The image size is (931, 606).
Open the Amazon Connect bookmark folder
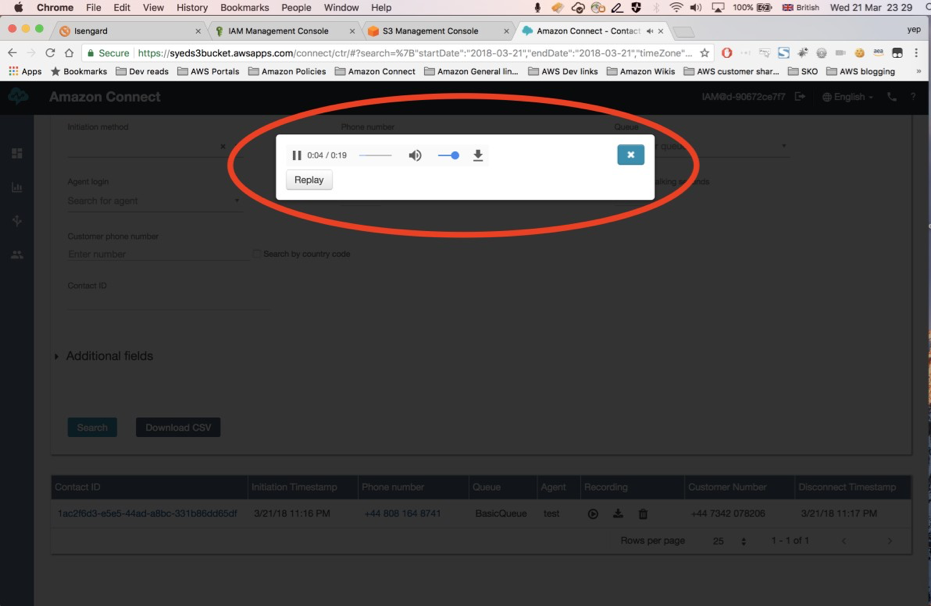coord(375,71)
